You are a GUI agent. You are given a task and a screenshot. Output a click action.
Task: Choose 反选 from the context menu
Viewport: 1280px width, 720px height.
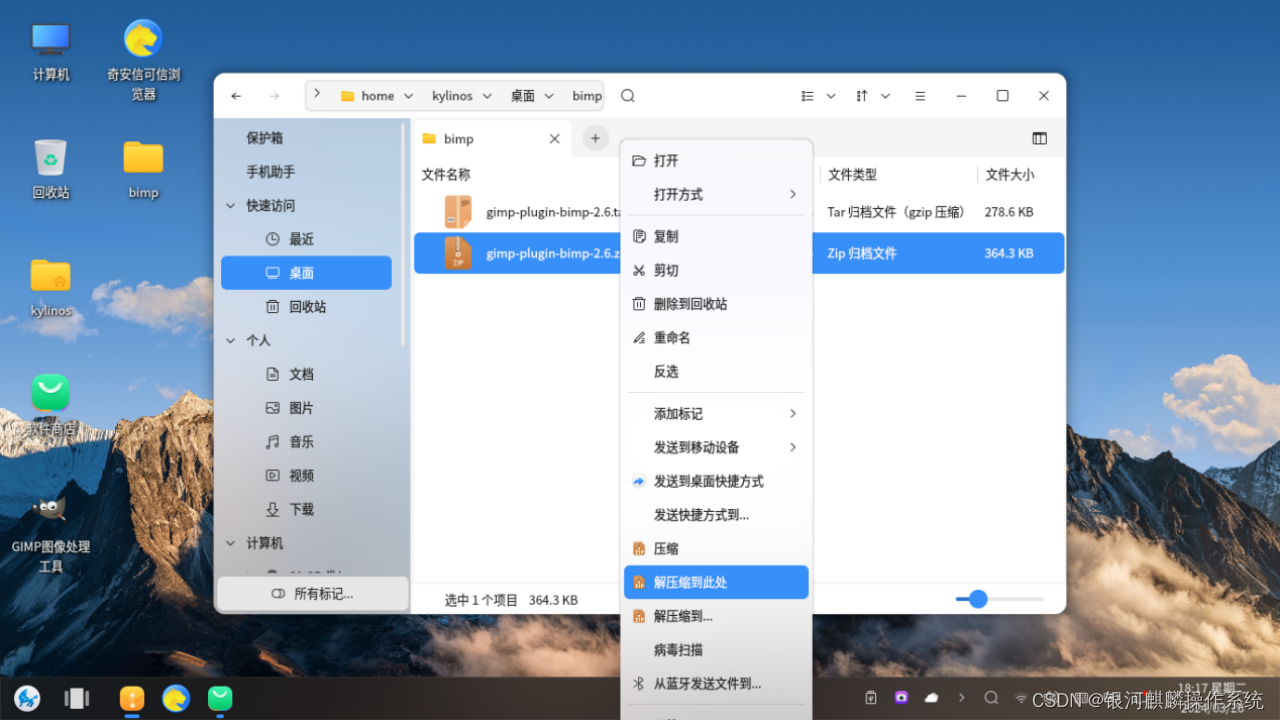pyautogui.click(x=716, y=372)
